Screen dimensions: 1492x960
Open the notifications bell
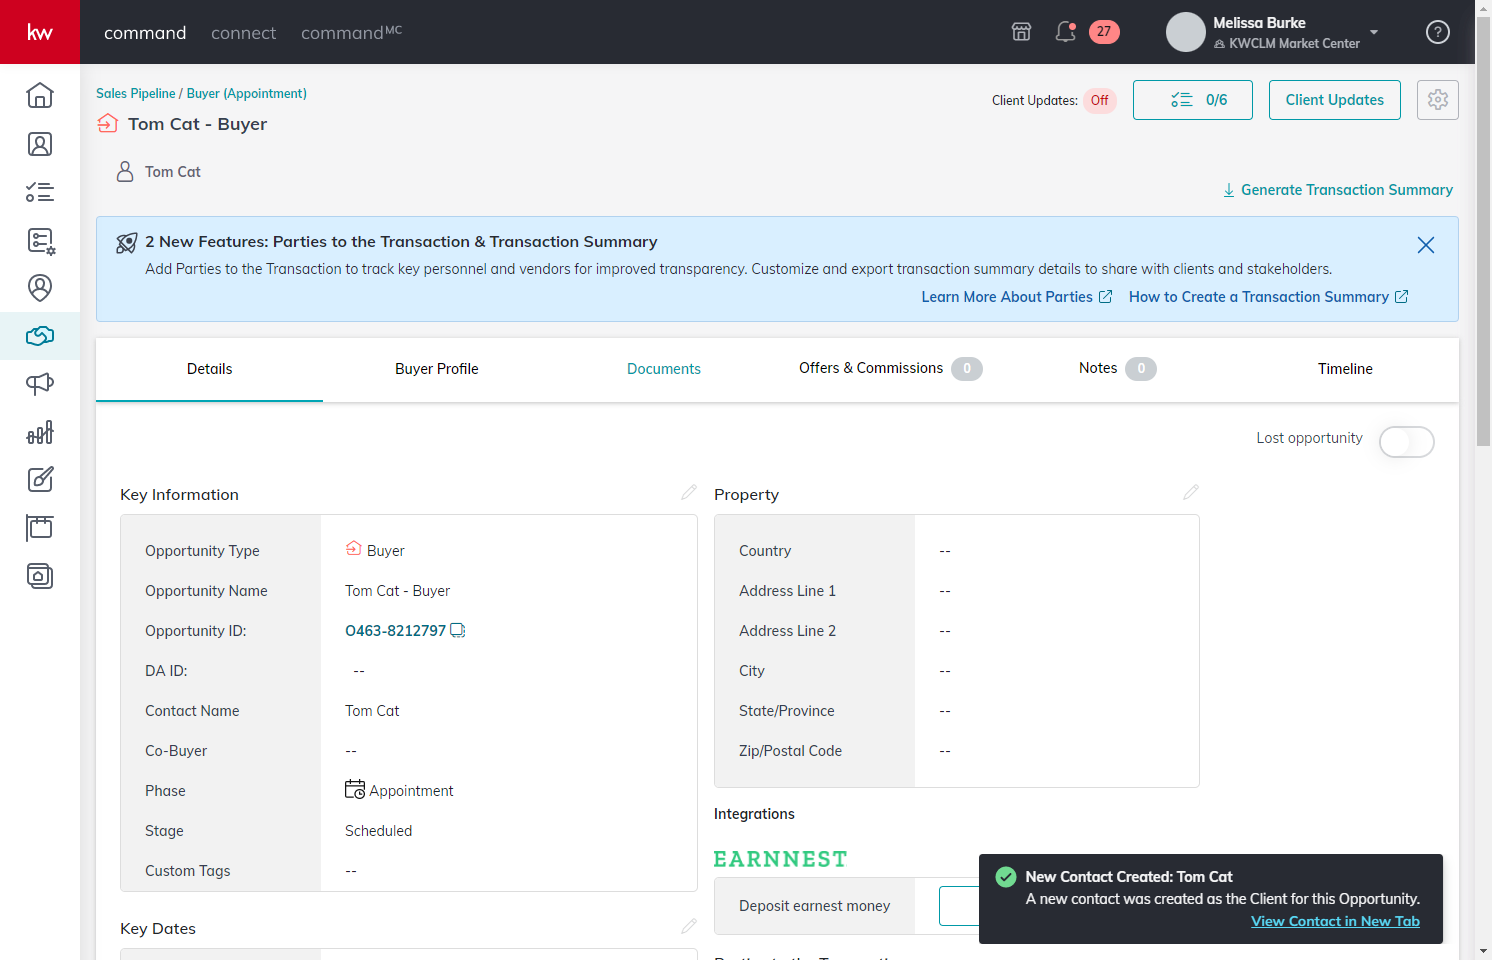(x=1066, y=32)
